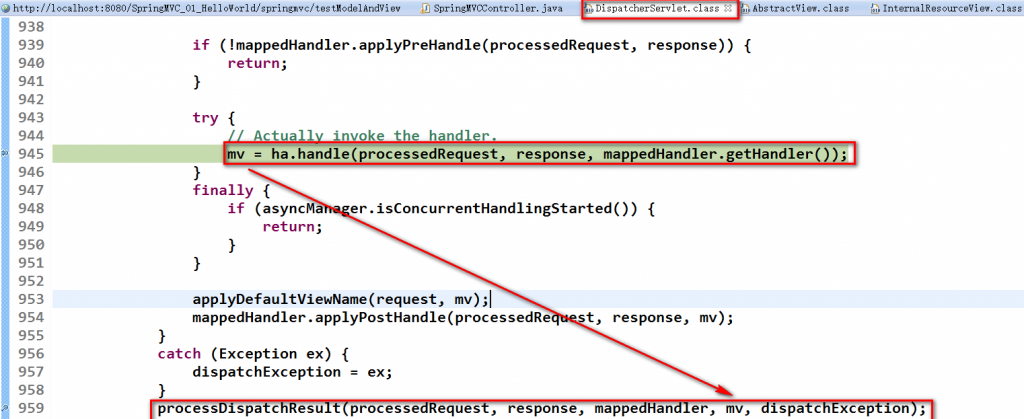Place cursor on the applyDefaultViewName call
The width and height of the screenshot is (1024, 419).
pyautogui.click(x=340, y=299)
